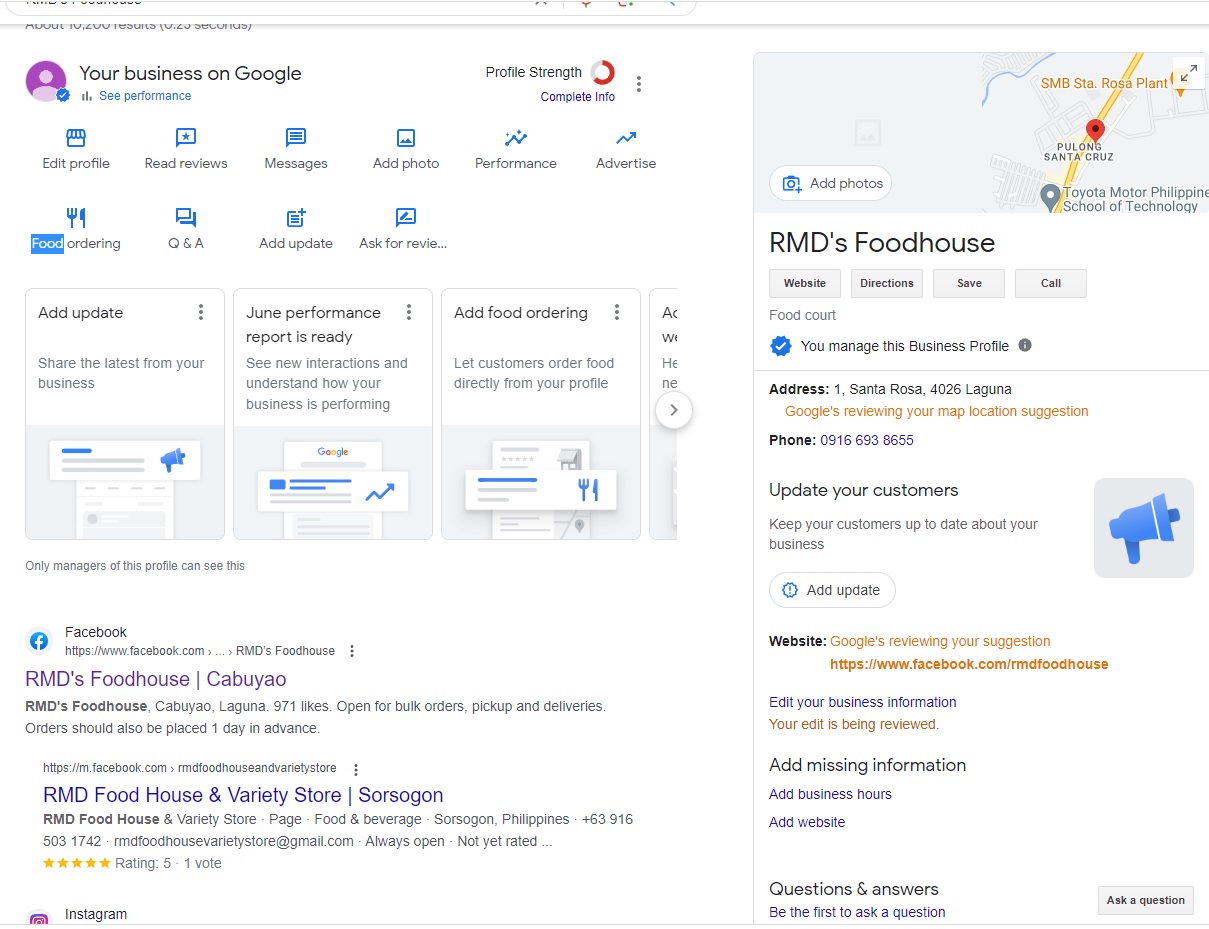Image resolution: width=1209 pixels, height=929 pixels.
Task: Click the Advertise trend arrow icon
Action: tap(626, 138)
